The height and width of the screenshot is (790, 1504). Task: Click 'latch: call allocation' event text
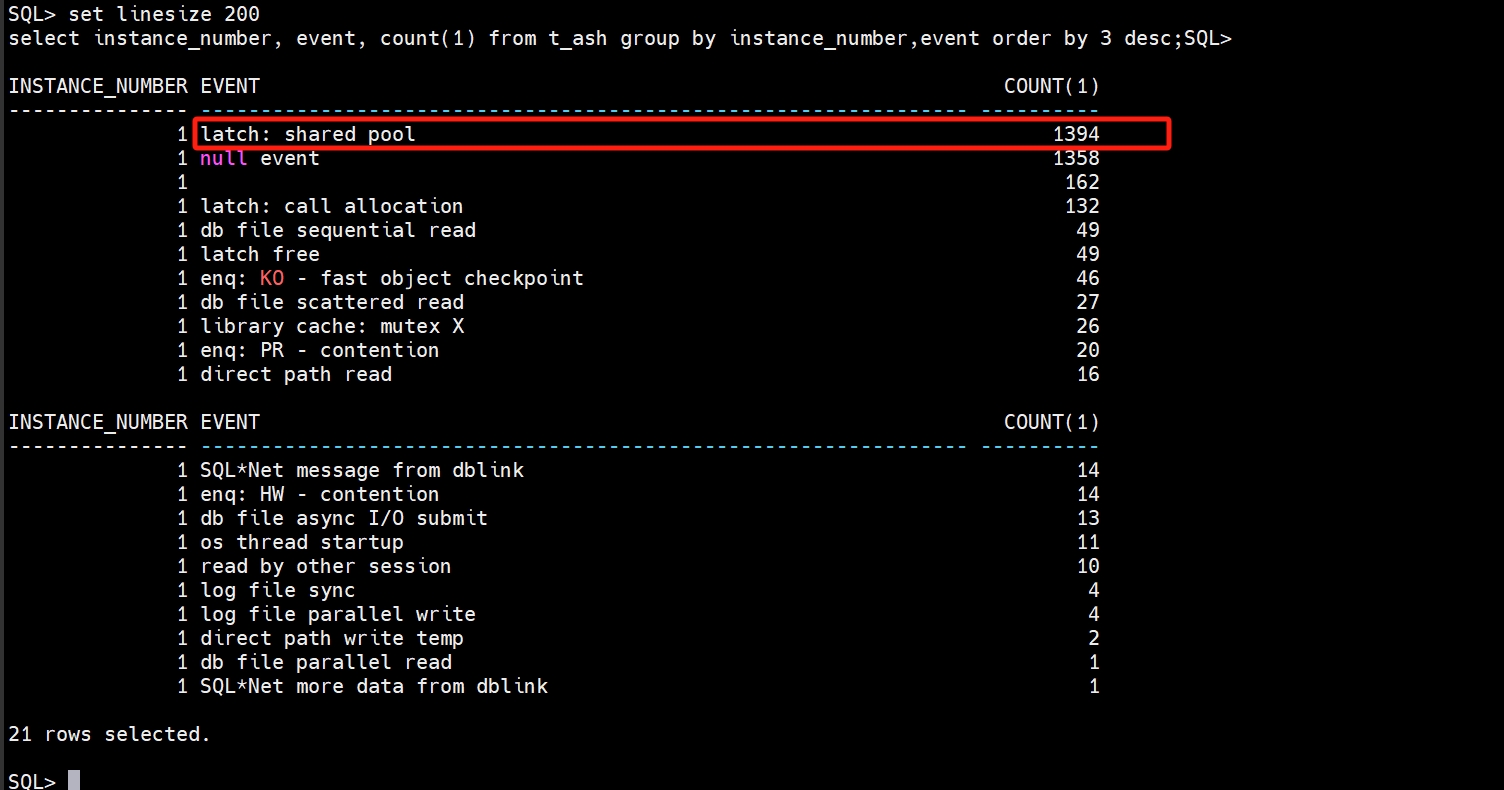coord(332,206)
